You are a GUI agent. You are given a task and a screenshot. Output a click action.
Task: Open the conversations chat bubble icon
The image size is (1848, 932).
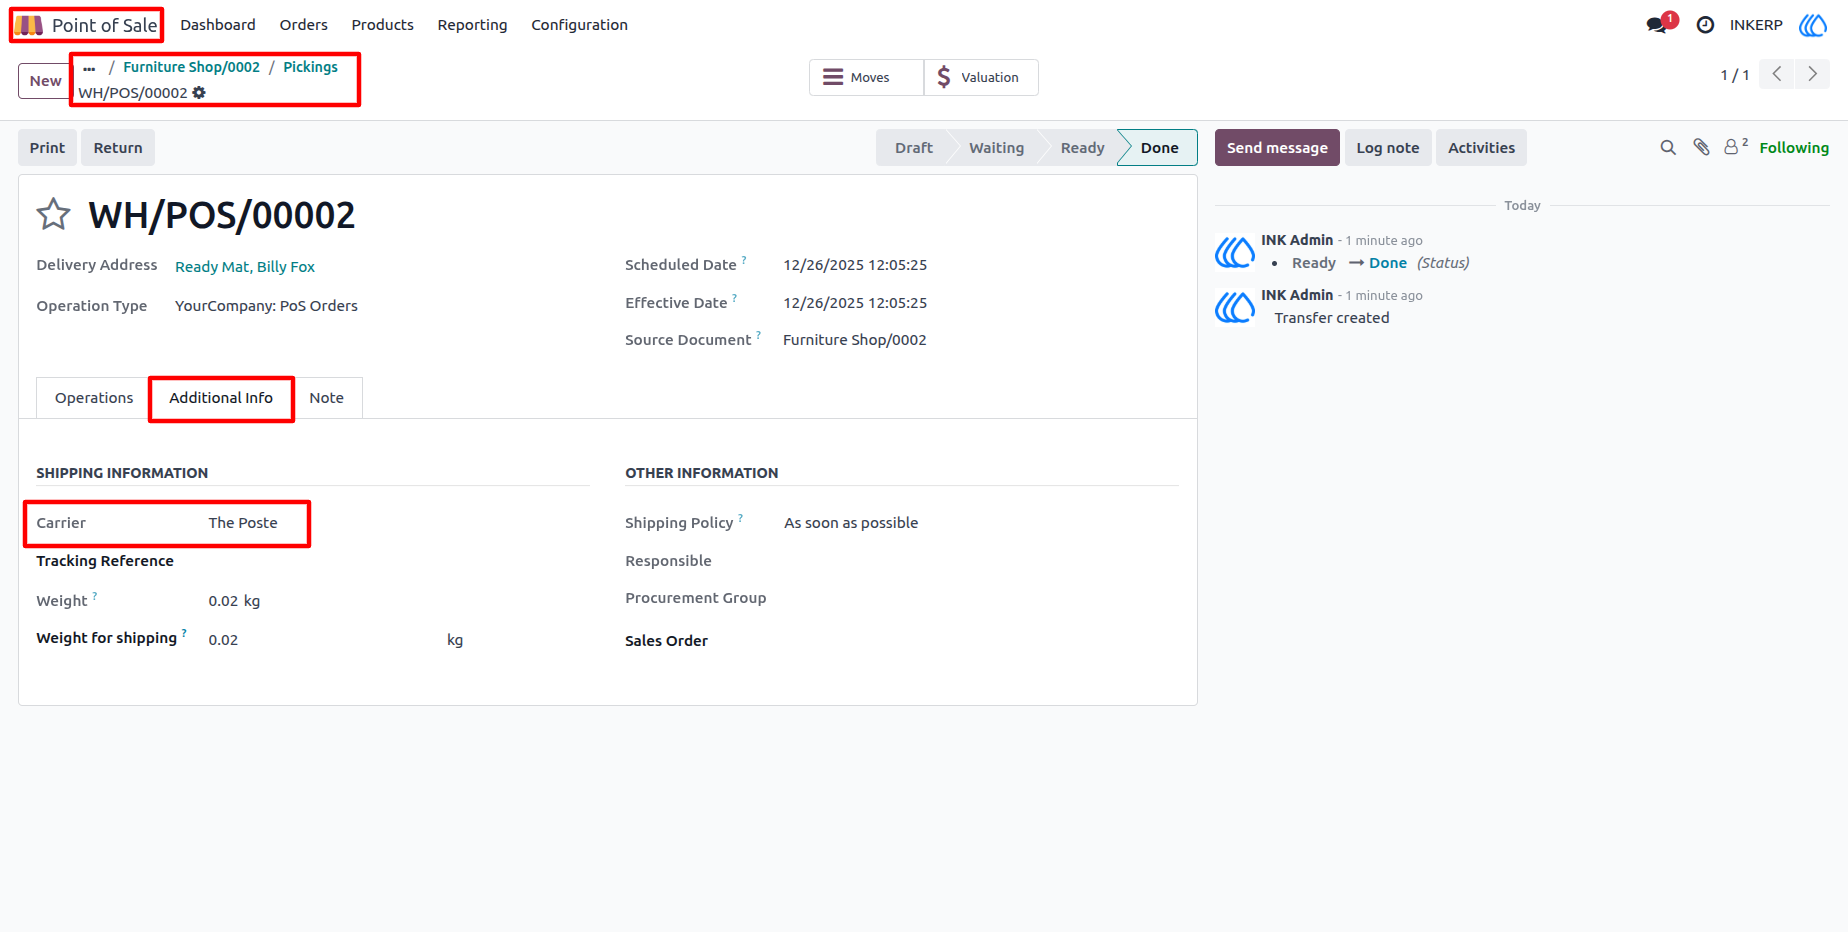point(1658,25)
